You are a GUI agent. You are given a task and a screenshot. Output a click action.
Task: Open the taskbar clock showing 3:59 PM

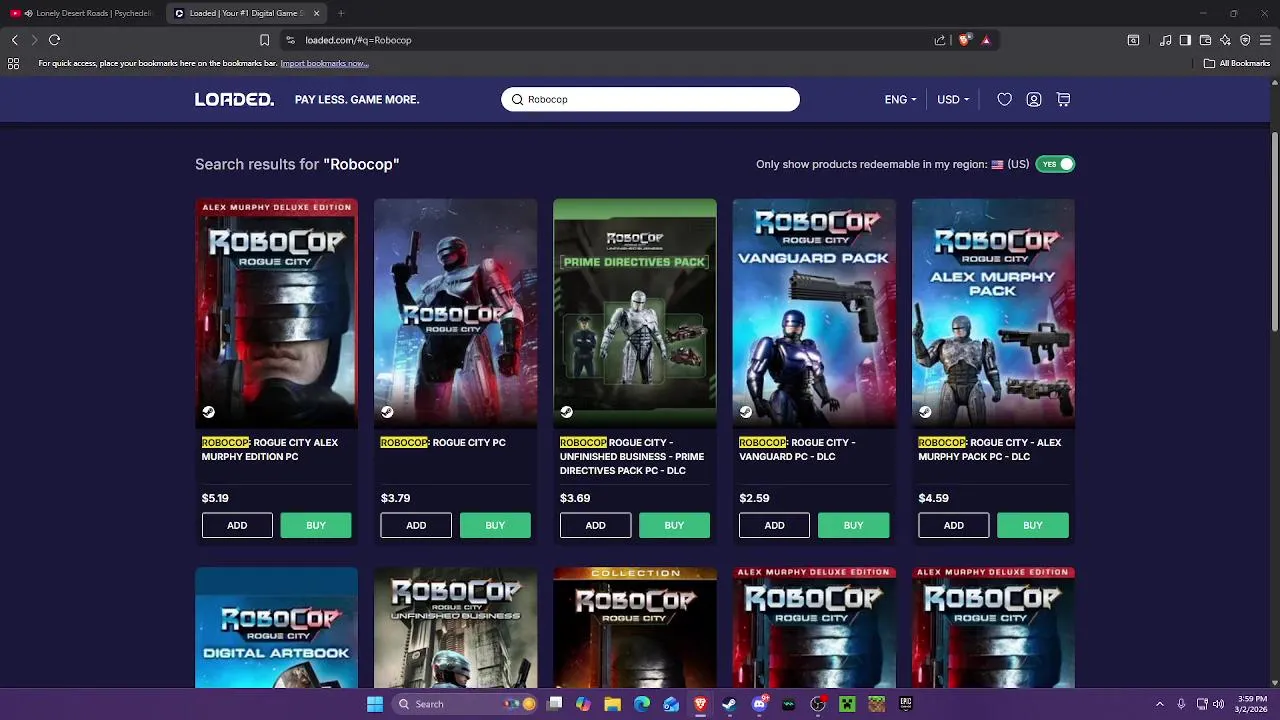point(1252,704)
